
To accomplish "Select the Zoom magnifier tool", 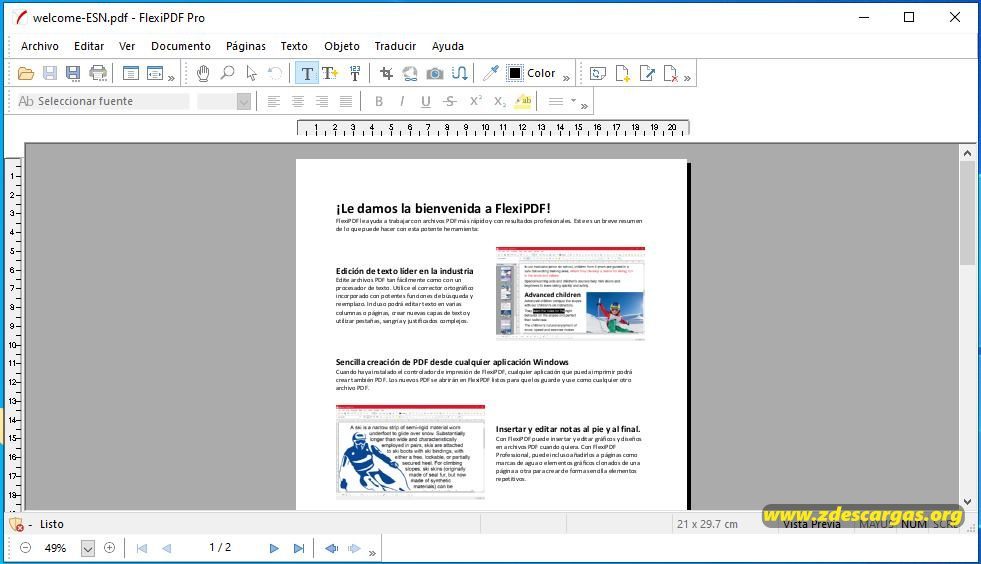I will [x=228, y=73].
